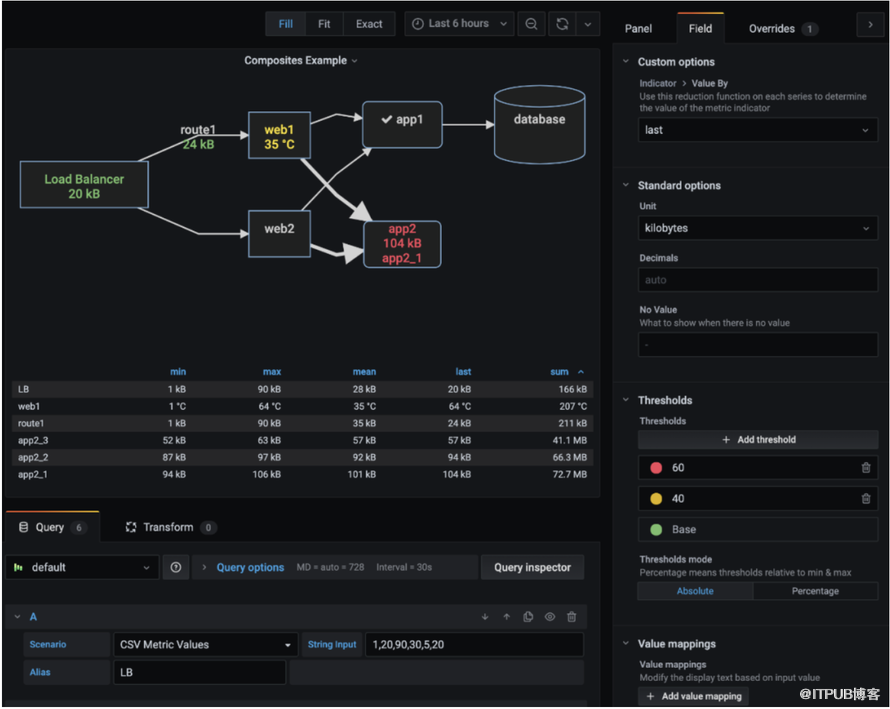Delete the 40 threshold via trash icon

click(x=866, y=499)
